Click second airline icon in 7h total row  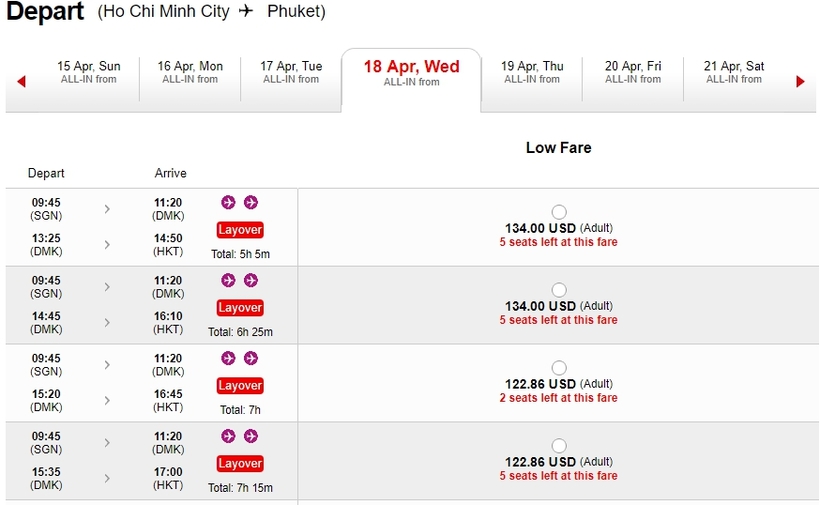pyautogui.click(x=251, y=358)
